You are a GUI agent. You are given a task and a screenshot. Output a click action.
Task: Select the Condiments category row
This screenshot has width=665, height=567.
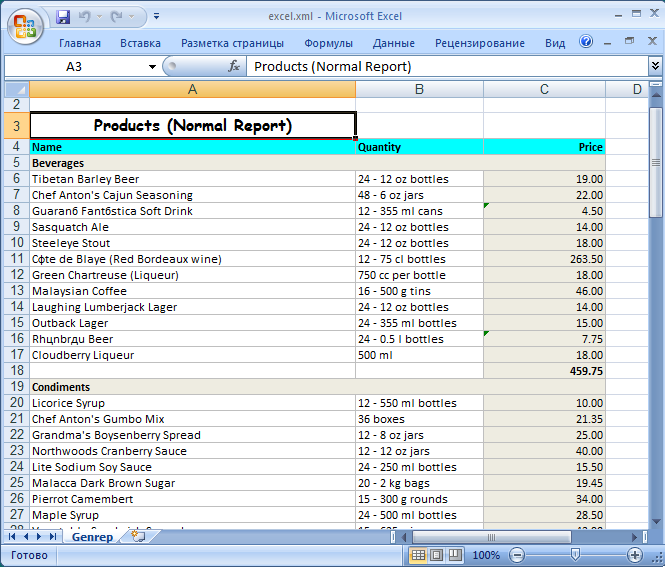(x=317, y=387)
